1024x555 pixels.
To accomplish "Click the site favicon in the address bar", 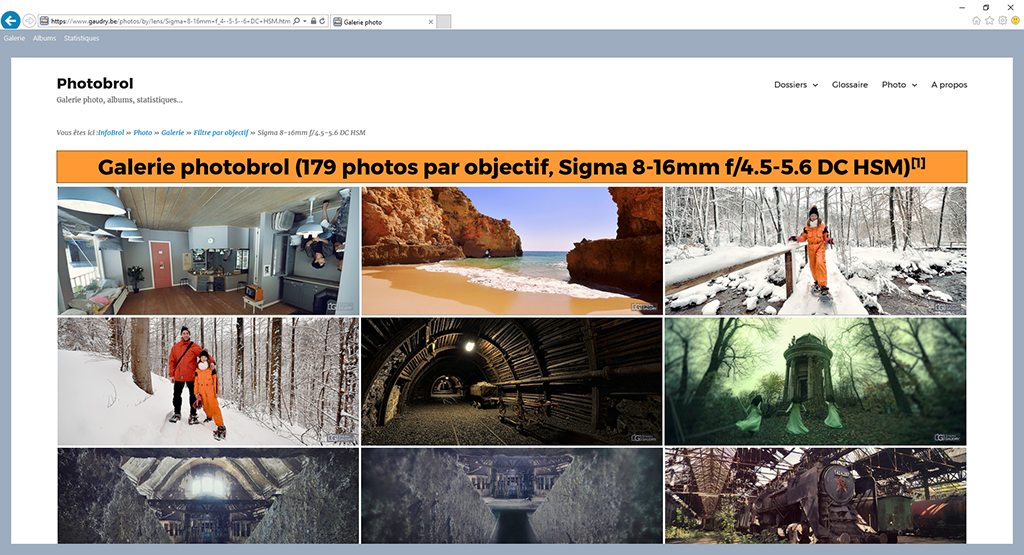I will [44, 22].
